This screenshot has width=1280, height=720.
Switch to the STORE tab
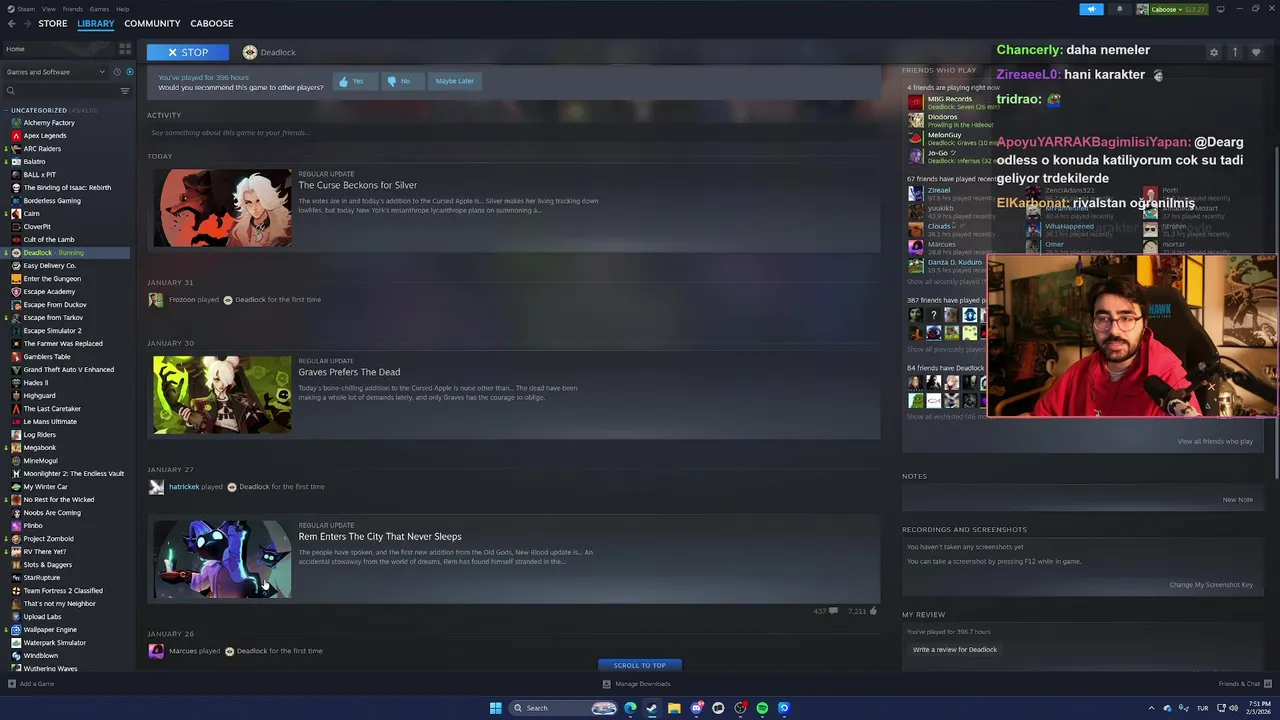(x=53, y=24)
